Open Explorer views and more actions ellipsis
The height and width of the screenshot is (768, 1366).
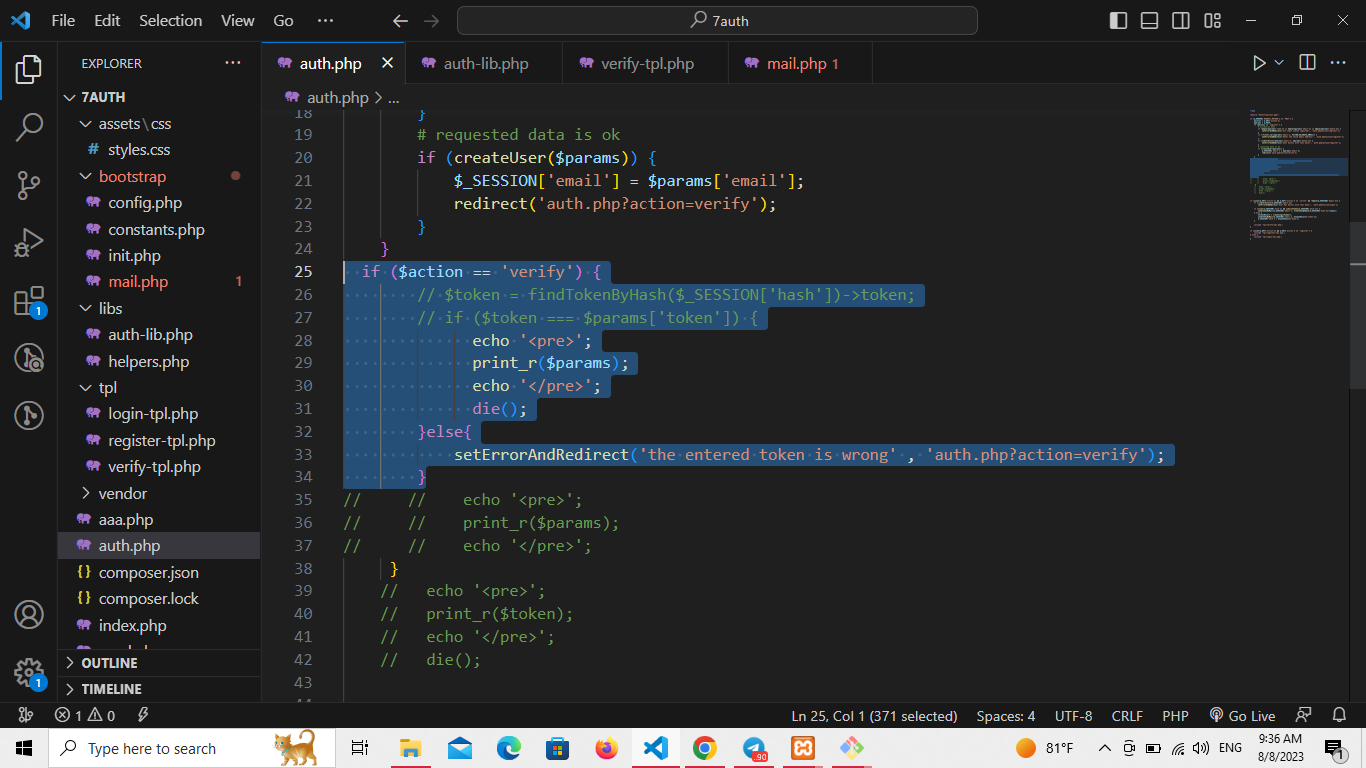233,63
